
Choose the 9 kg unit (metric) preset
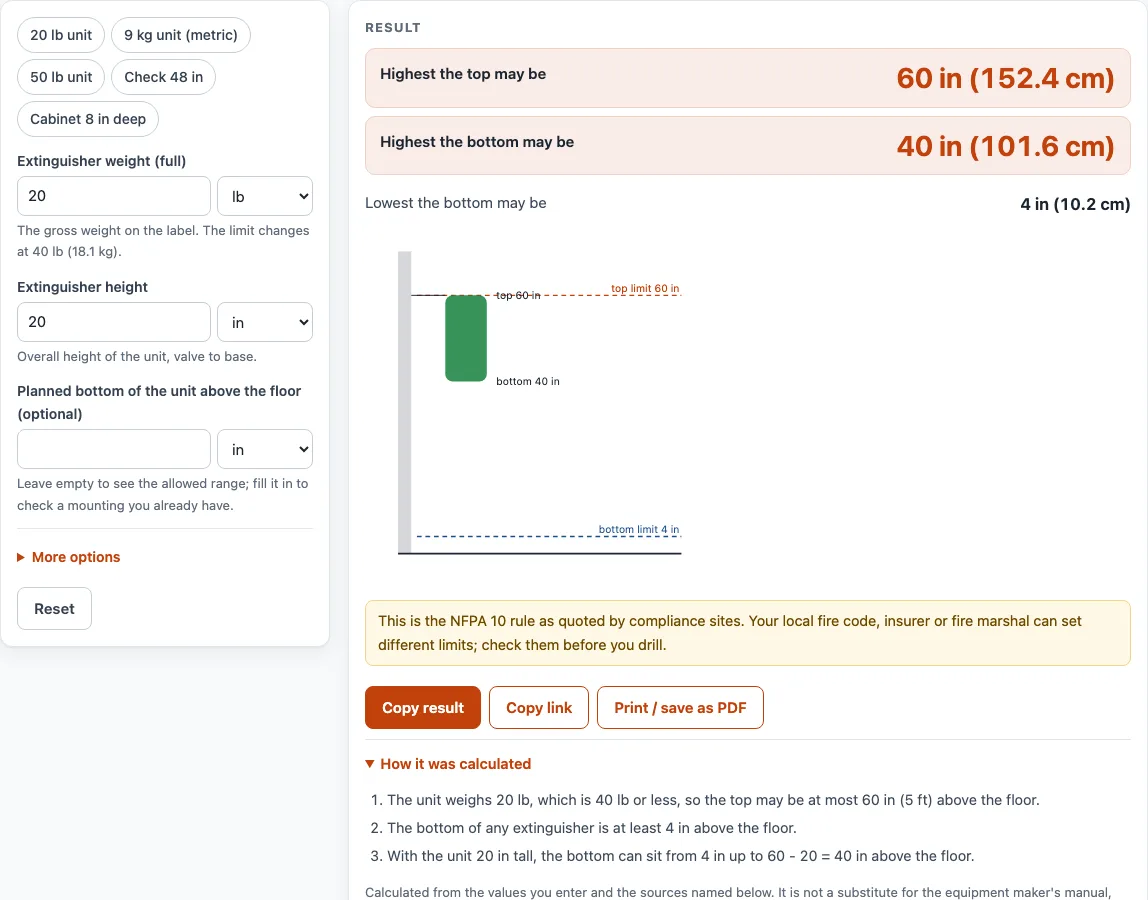(x=181, y=35)
